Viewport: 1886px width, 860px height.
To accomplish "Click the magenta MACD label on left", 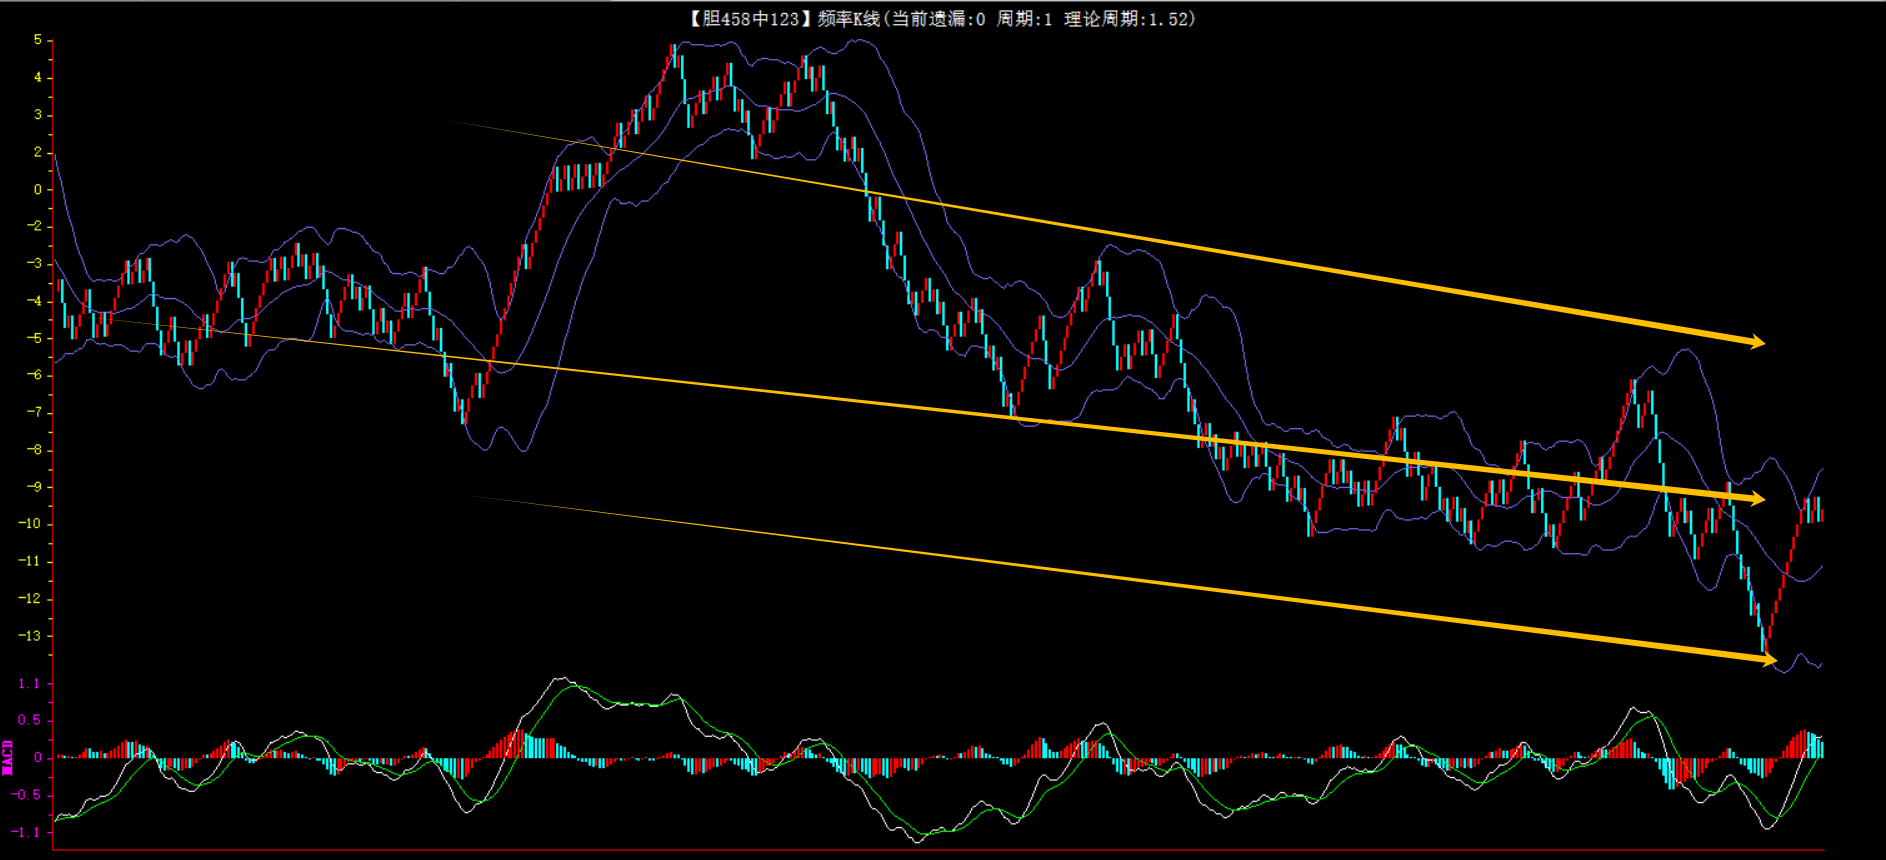I will click(8, 757).
